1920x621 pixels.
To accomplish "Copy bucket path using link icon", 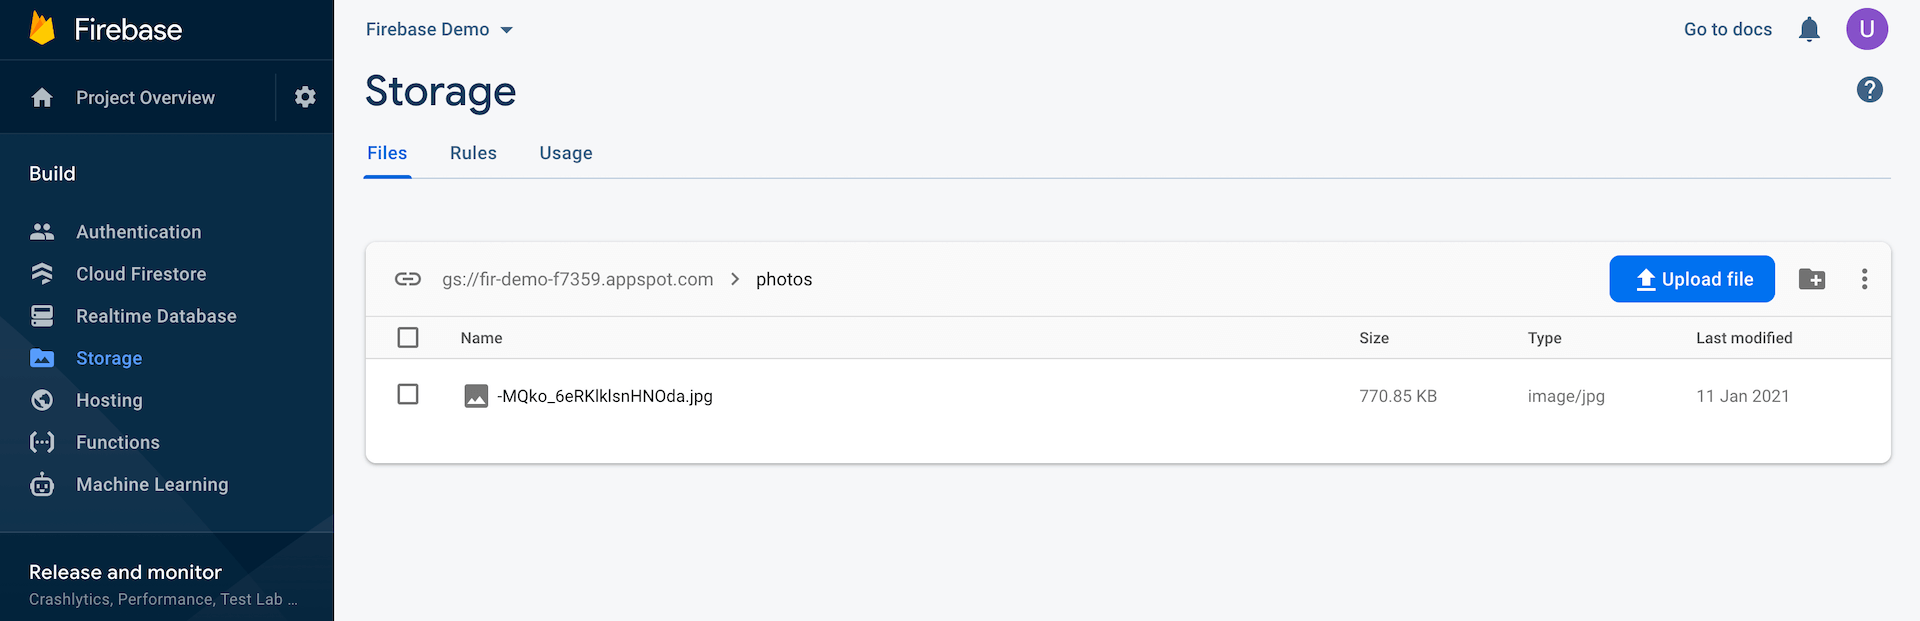I will pos(408,279).
